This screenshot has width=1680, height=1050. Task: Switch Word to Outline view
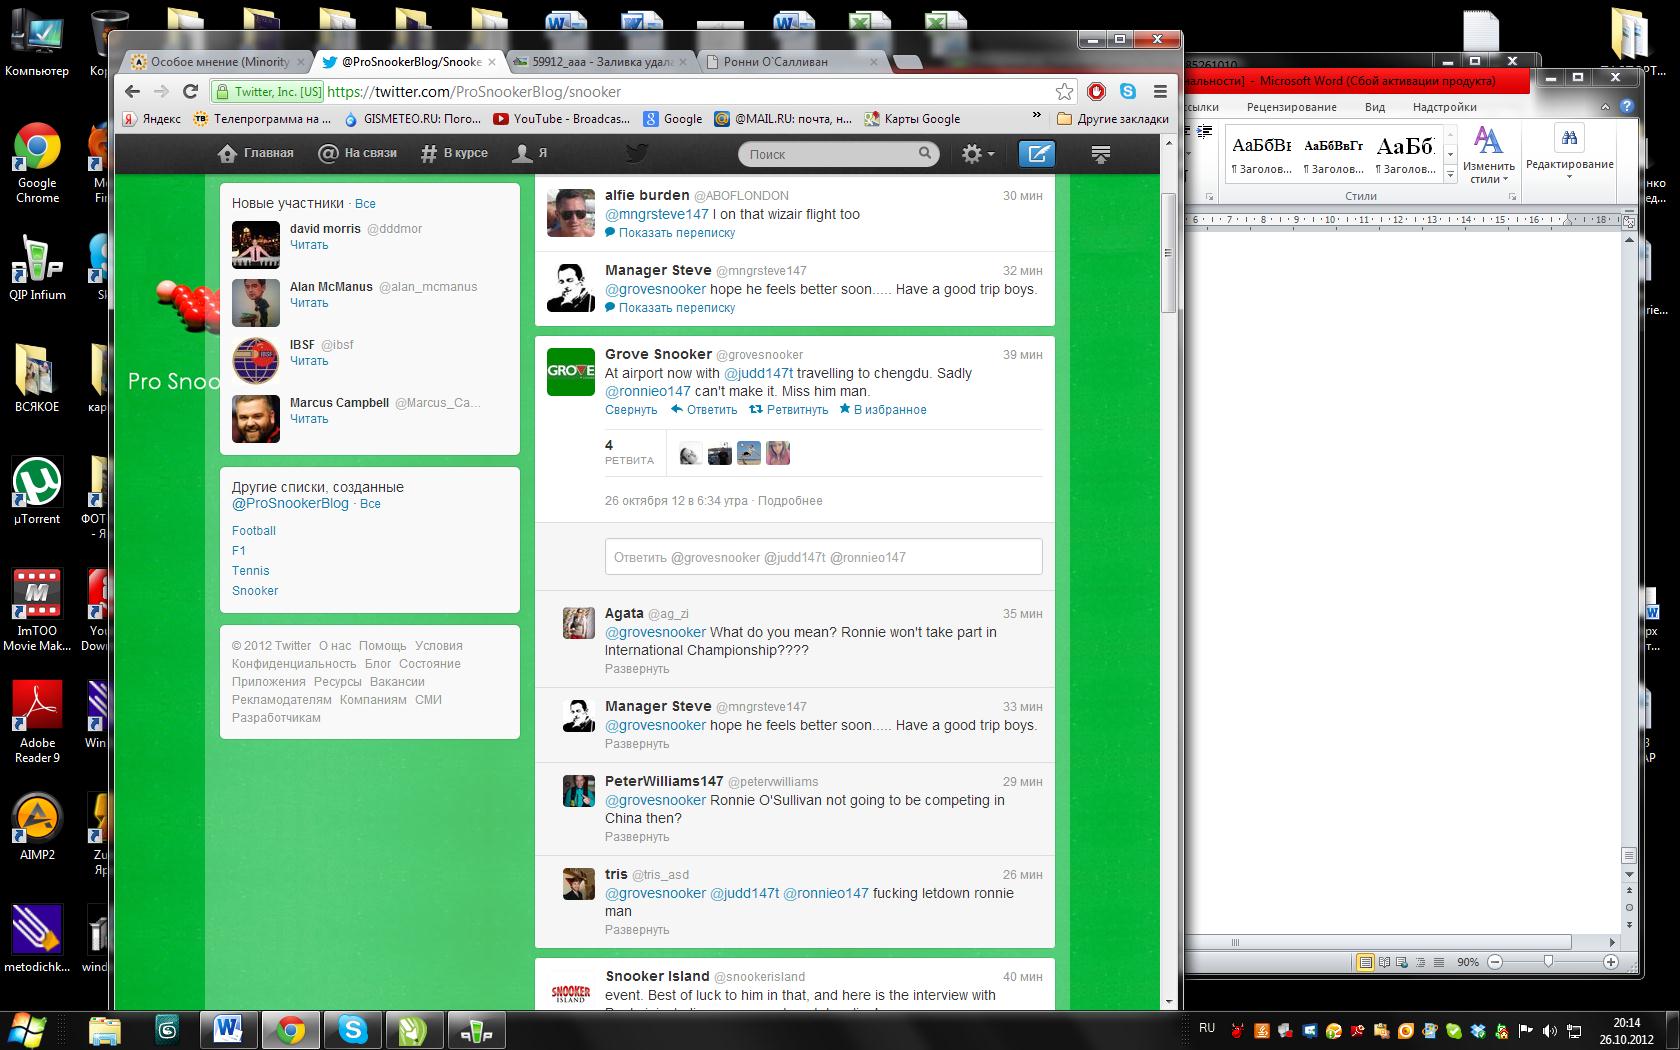(x=1421, y=962)
